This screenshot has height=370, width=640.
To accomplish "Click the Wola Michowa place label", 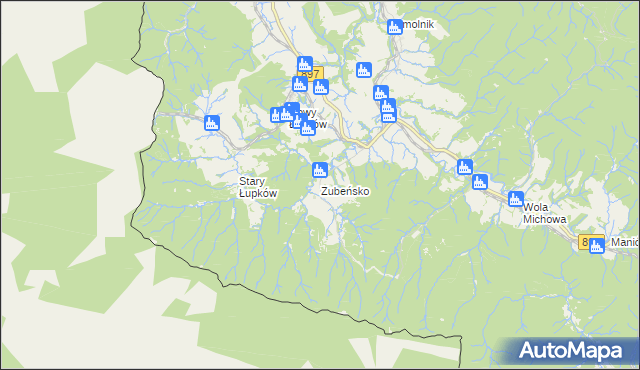I will point(544,213).
